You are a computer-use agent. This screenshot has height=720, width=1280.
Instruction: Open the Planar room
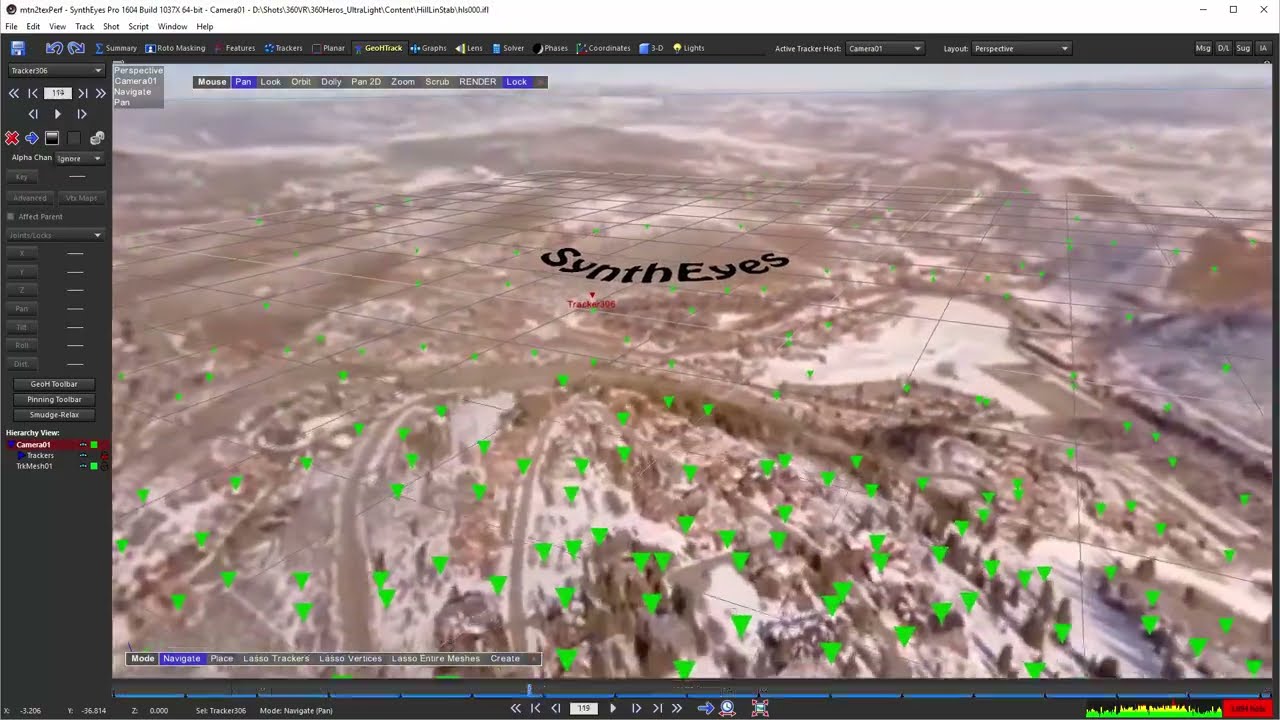(x=328, y=48)
